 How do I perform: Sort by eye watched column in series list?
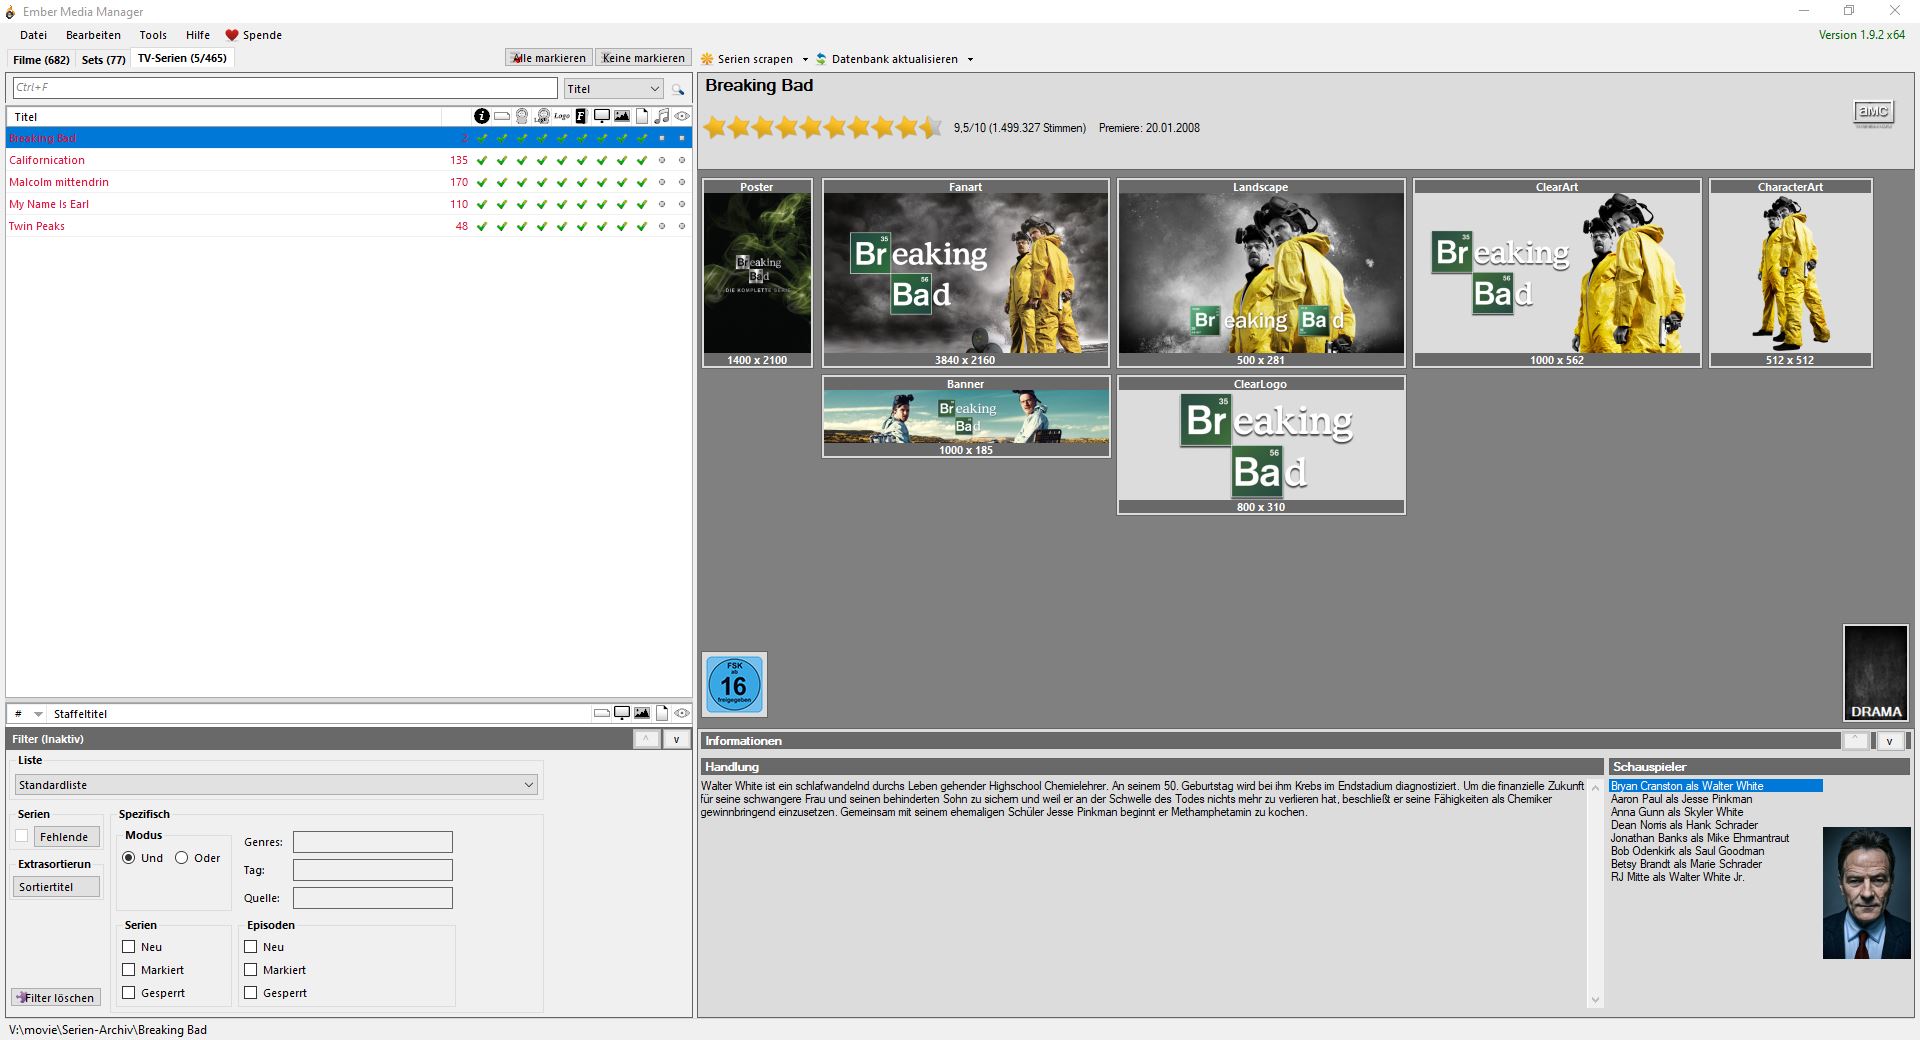point(682,116)
